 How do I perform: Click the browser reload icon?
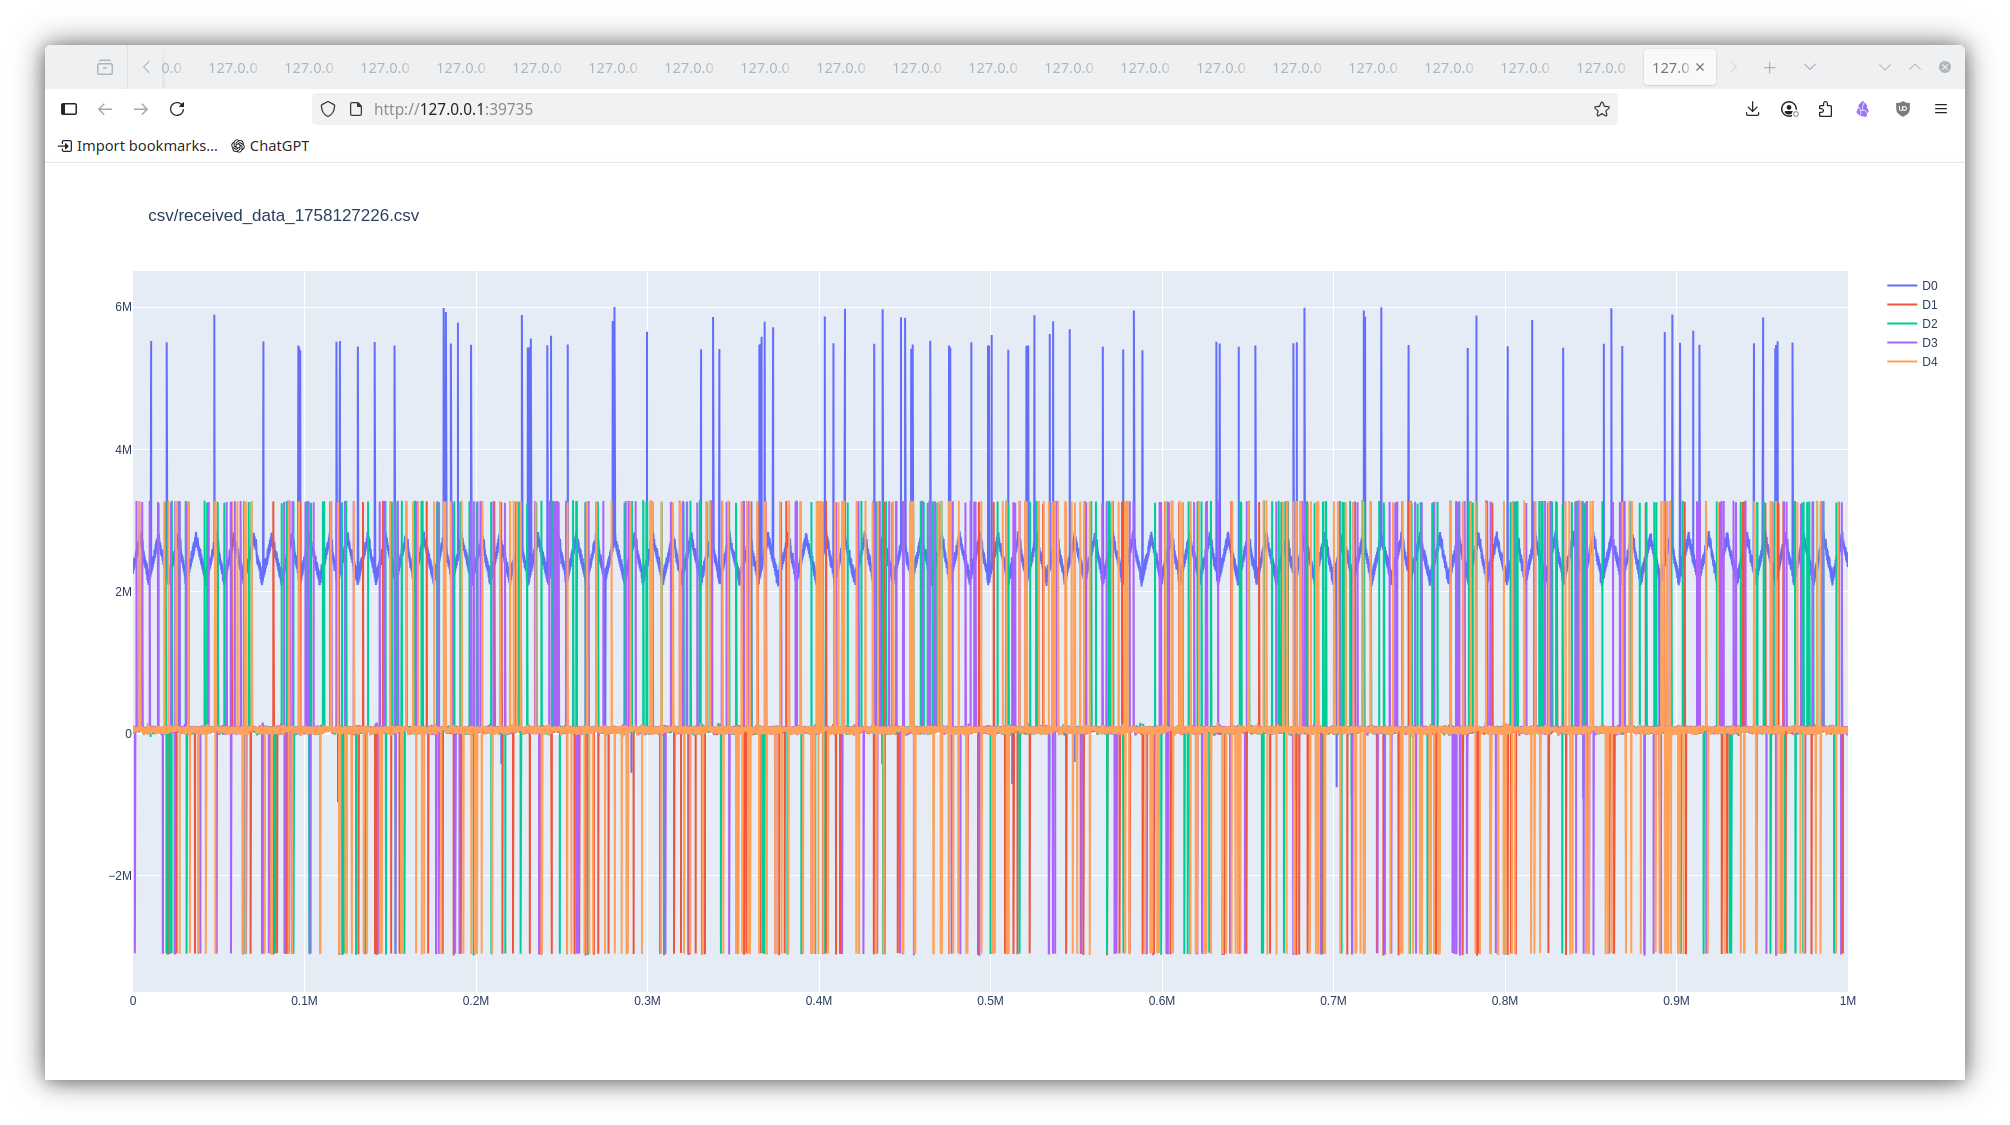click(177, 109)
